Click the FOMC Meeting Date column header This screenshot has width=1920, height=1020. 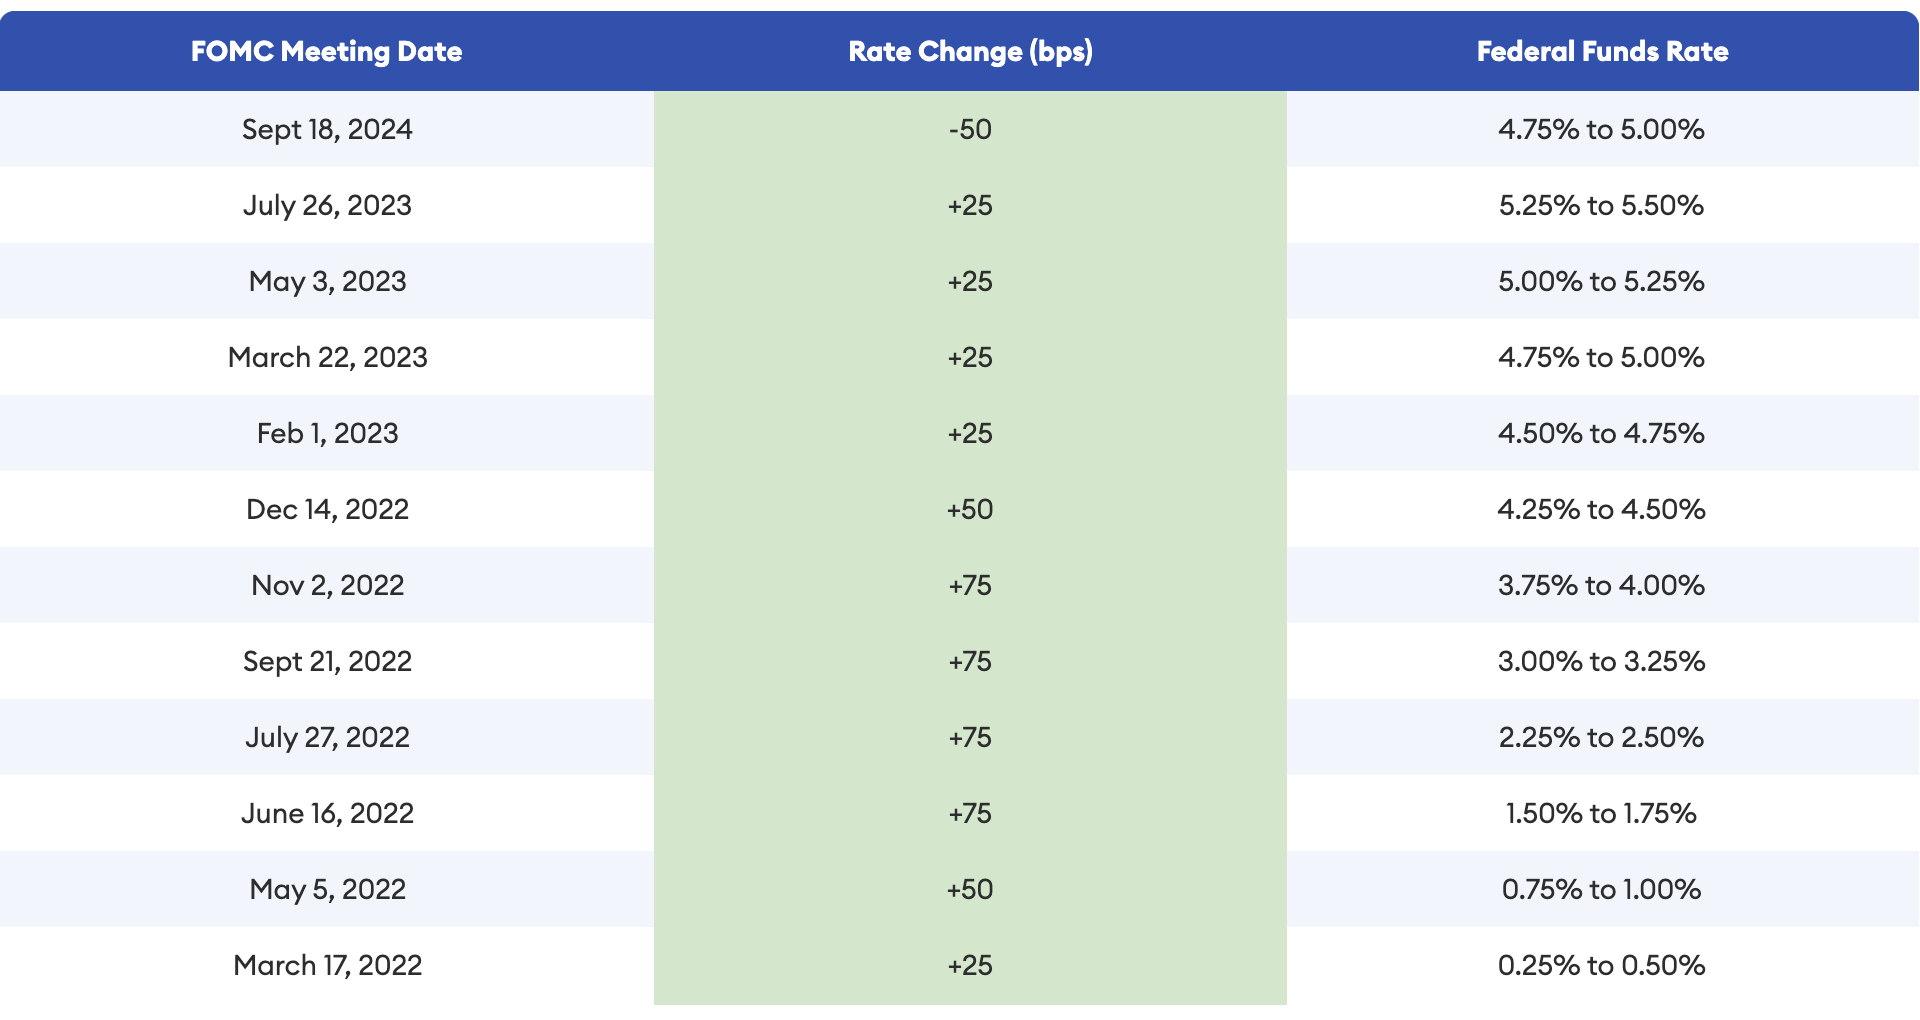coord(327,51)
